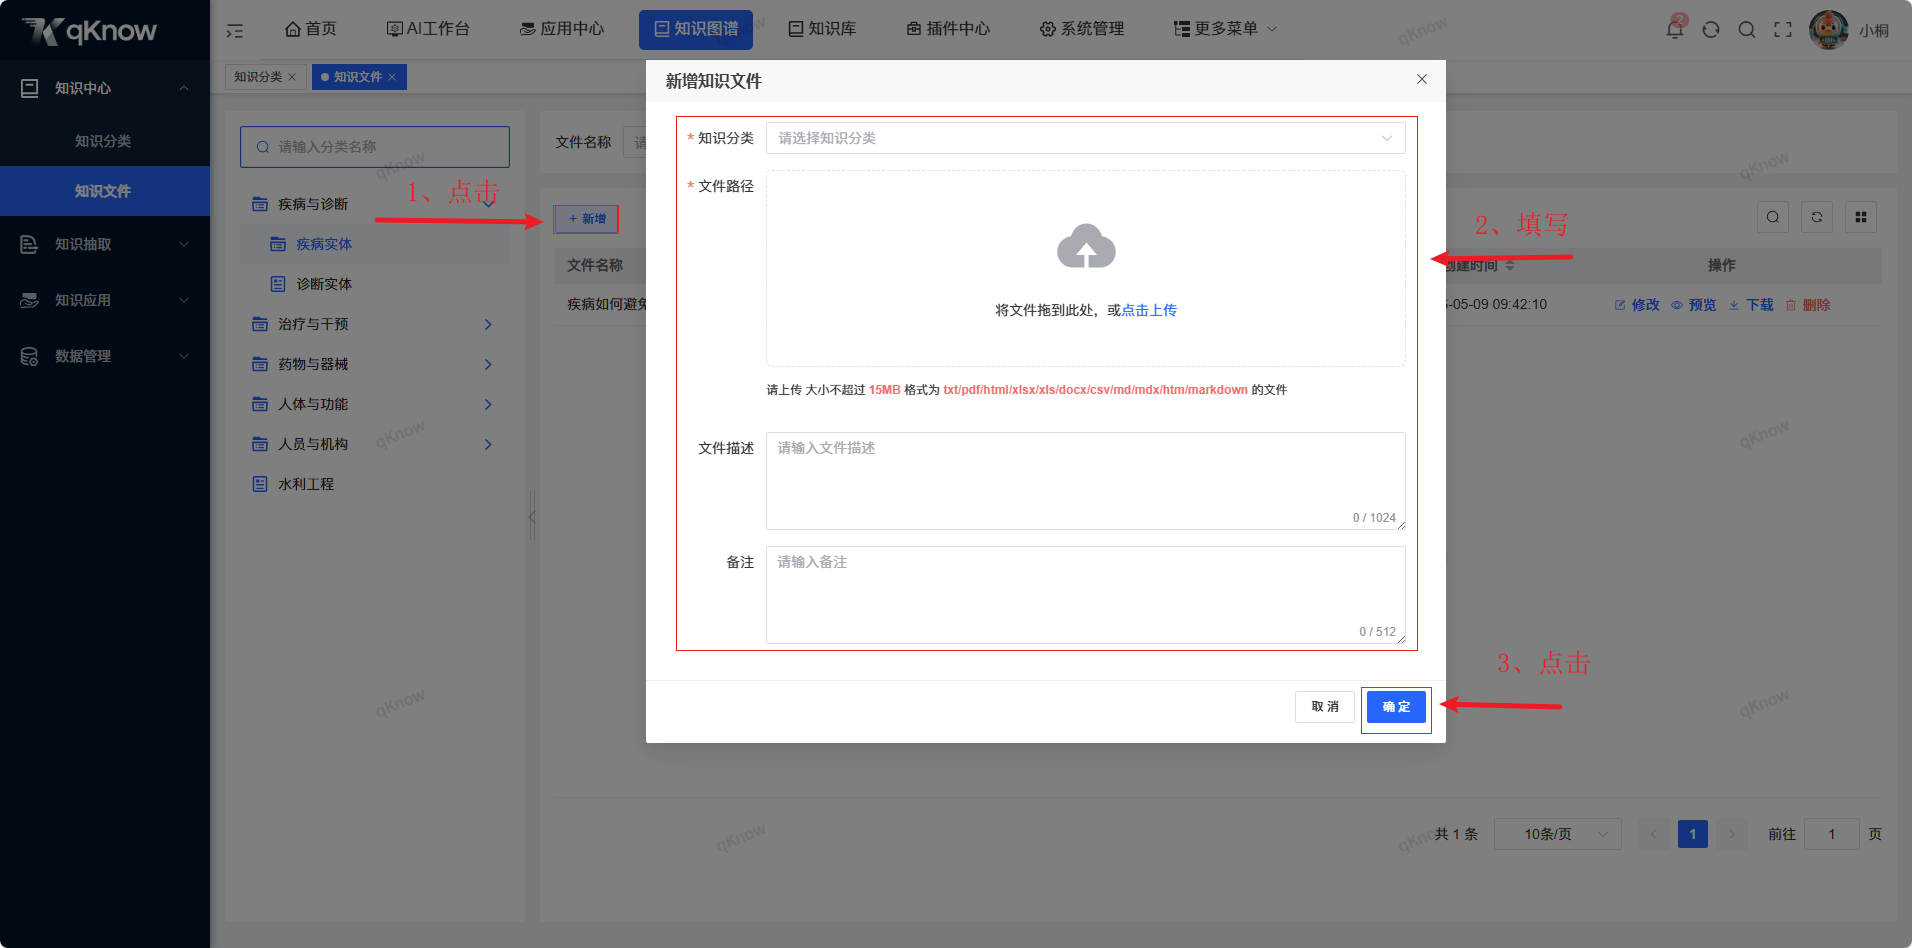Screen dimensions: 1912x948
Task: Open the top bar search icon
Action: 1747,29
